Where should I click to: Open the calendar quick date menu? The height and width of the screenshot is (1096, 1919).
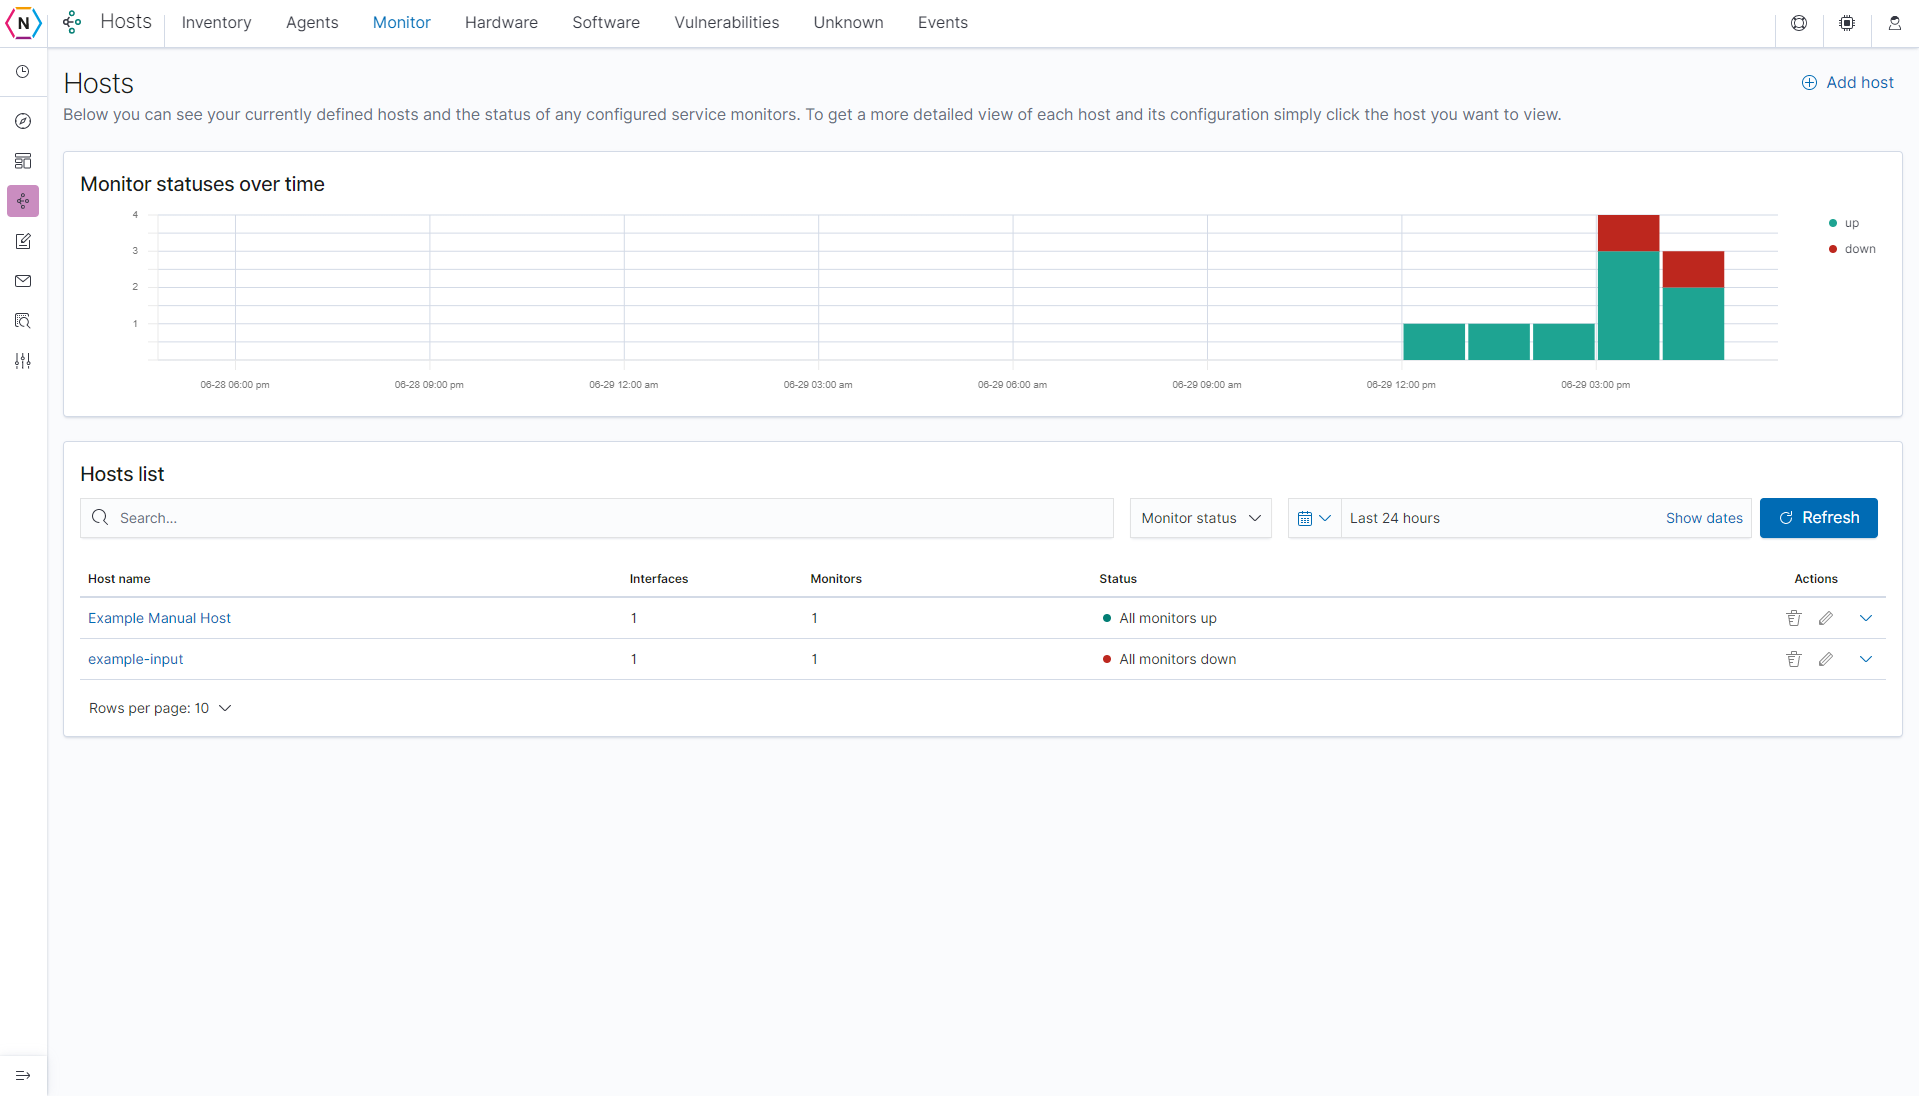click(x=1314, y=518)
